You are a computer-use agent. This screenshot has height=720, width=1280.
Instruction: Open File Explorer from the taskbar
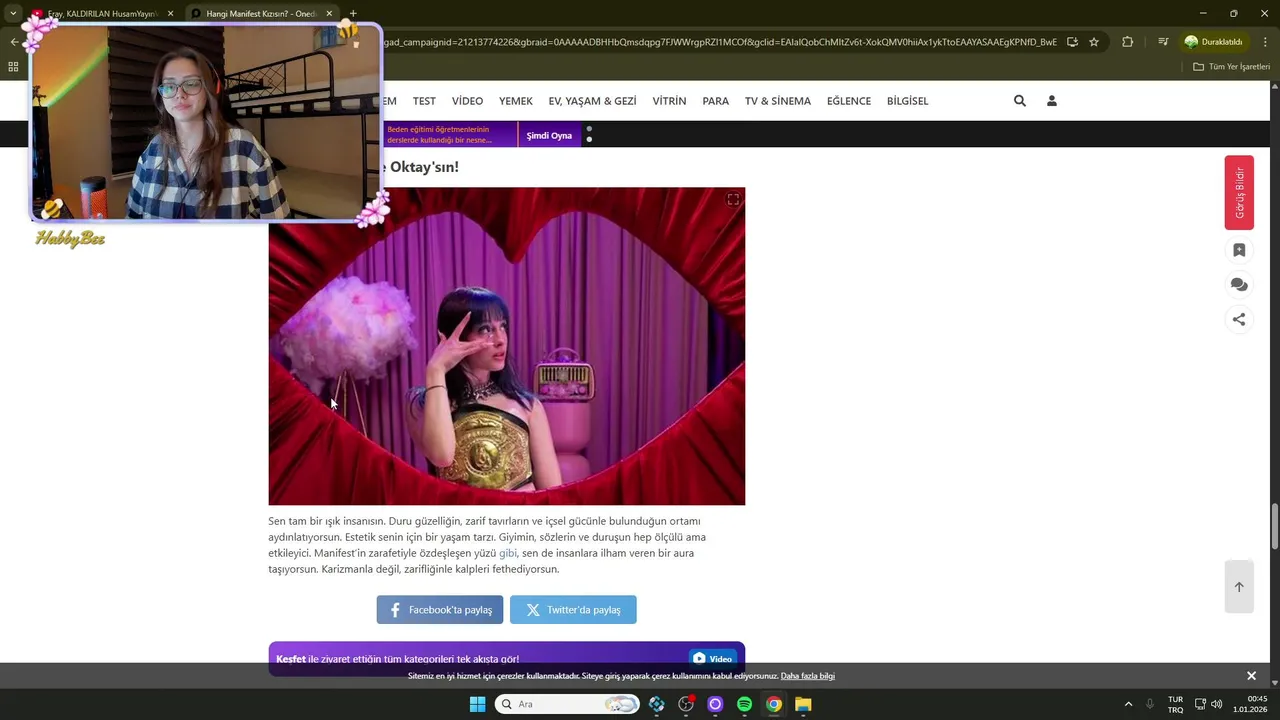tap(803, 704)
